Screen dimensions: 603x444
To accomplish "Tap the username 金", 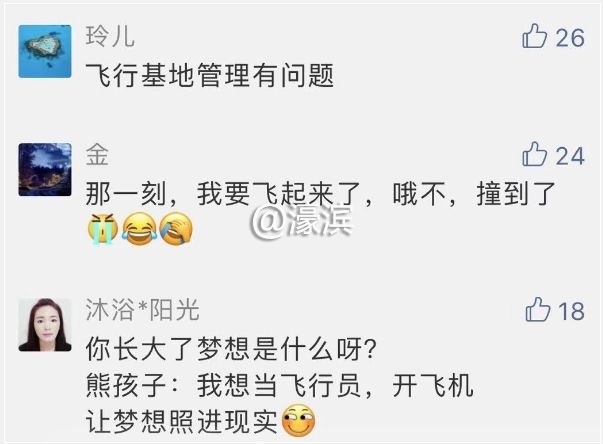I will [97, 155].
